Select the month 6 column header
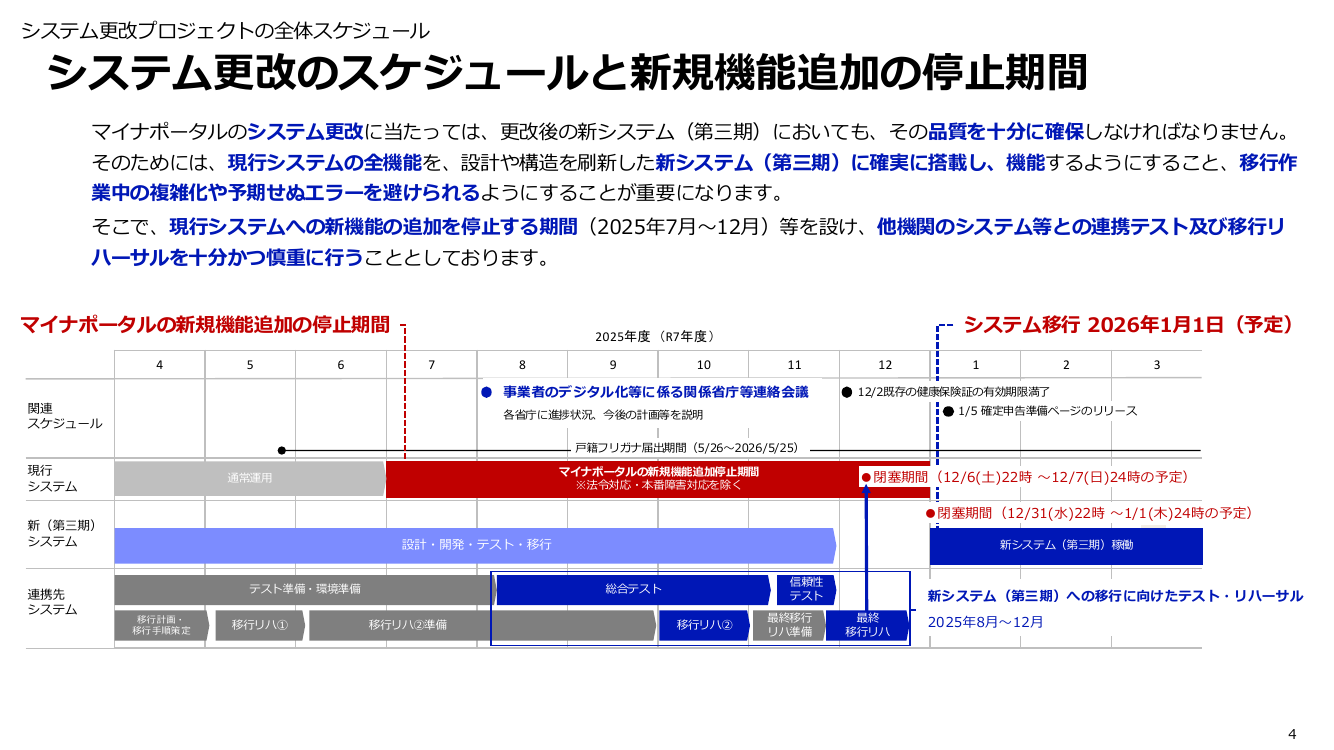Image resolution: width=1334 pixels, height=750 pixels. click(x=341, y=365)
